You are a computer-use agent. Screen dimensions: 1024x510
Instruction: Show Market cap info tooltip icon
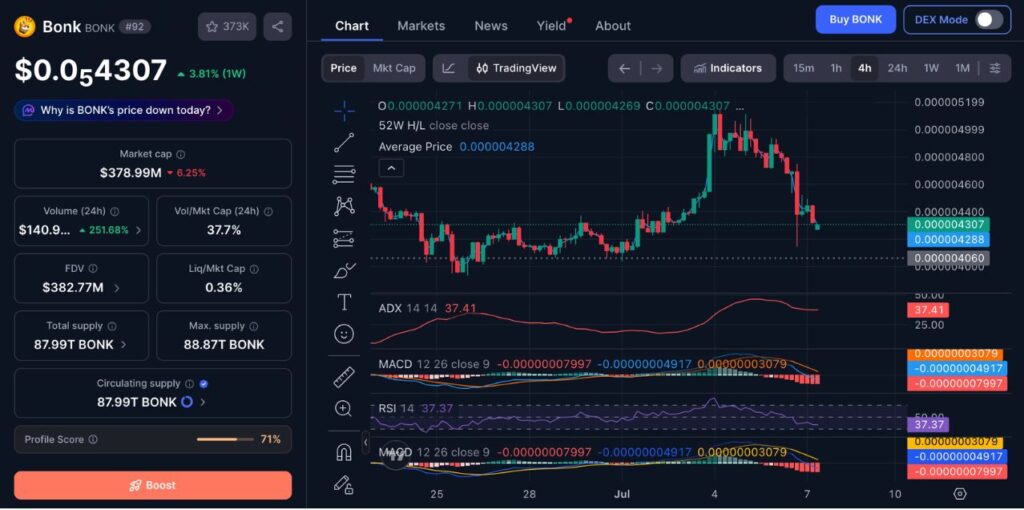tap(181, 155)
